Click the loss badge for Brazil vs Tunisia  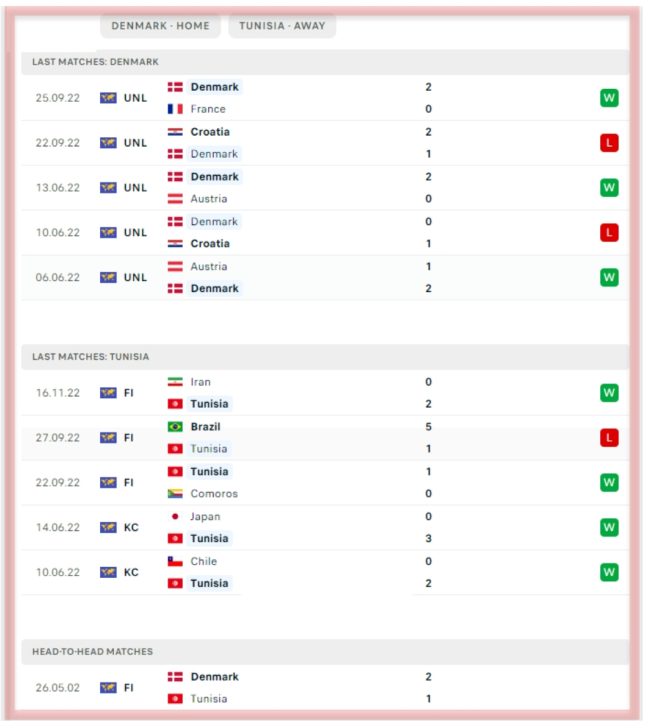[608, 438]
